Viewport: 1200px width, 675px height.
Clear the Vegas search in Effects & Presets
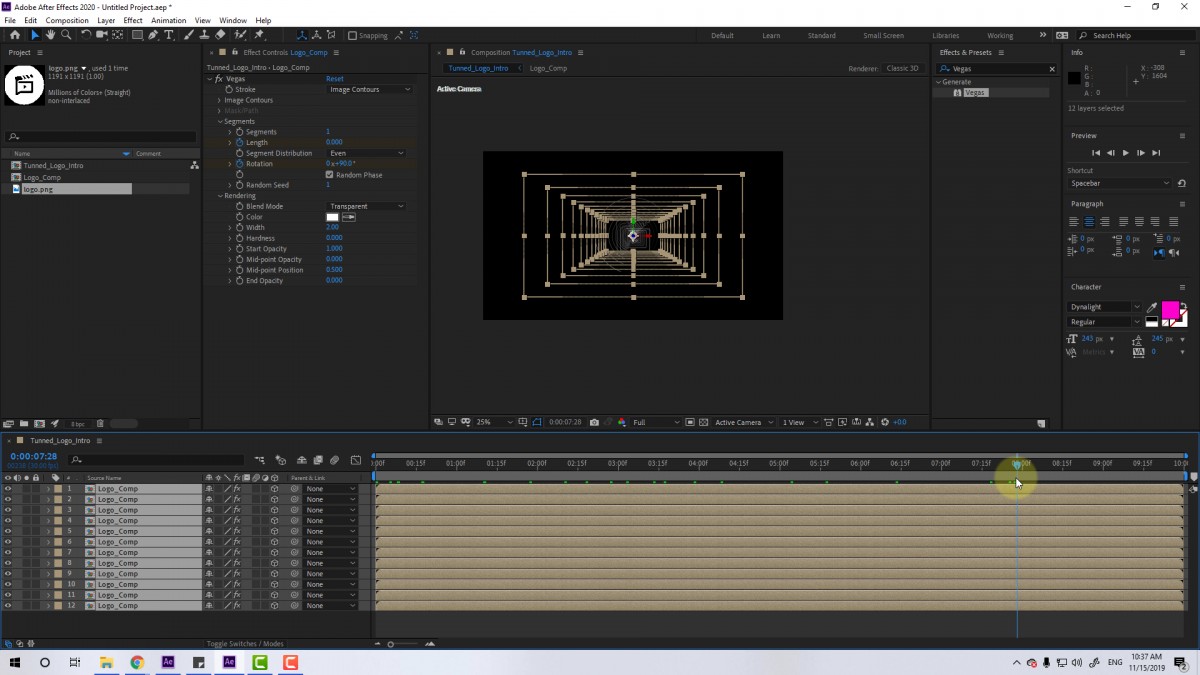[x=1051, y=69]
